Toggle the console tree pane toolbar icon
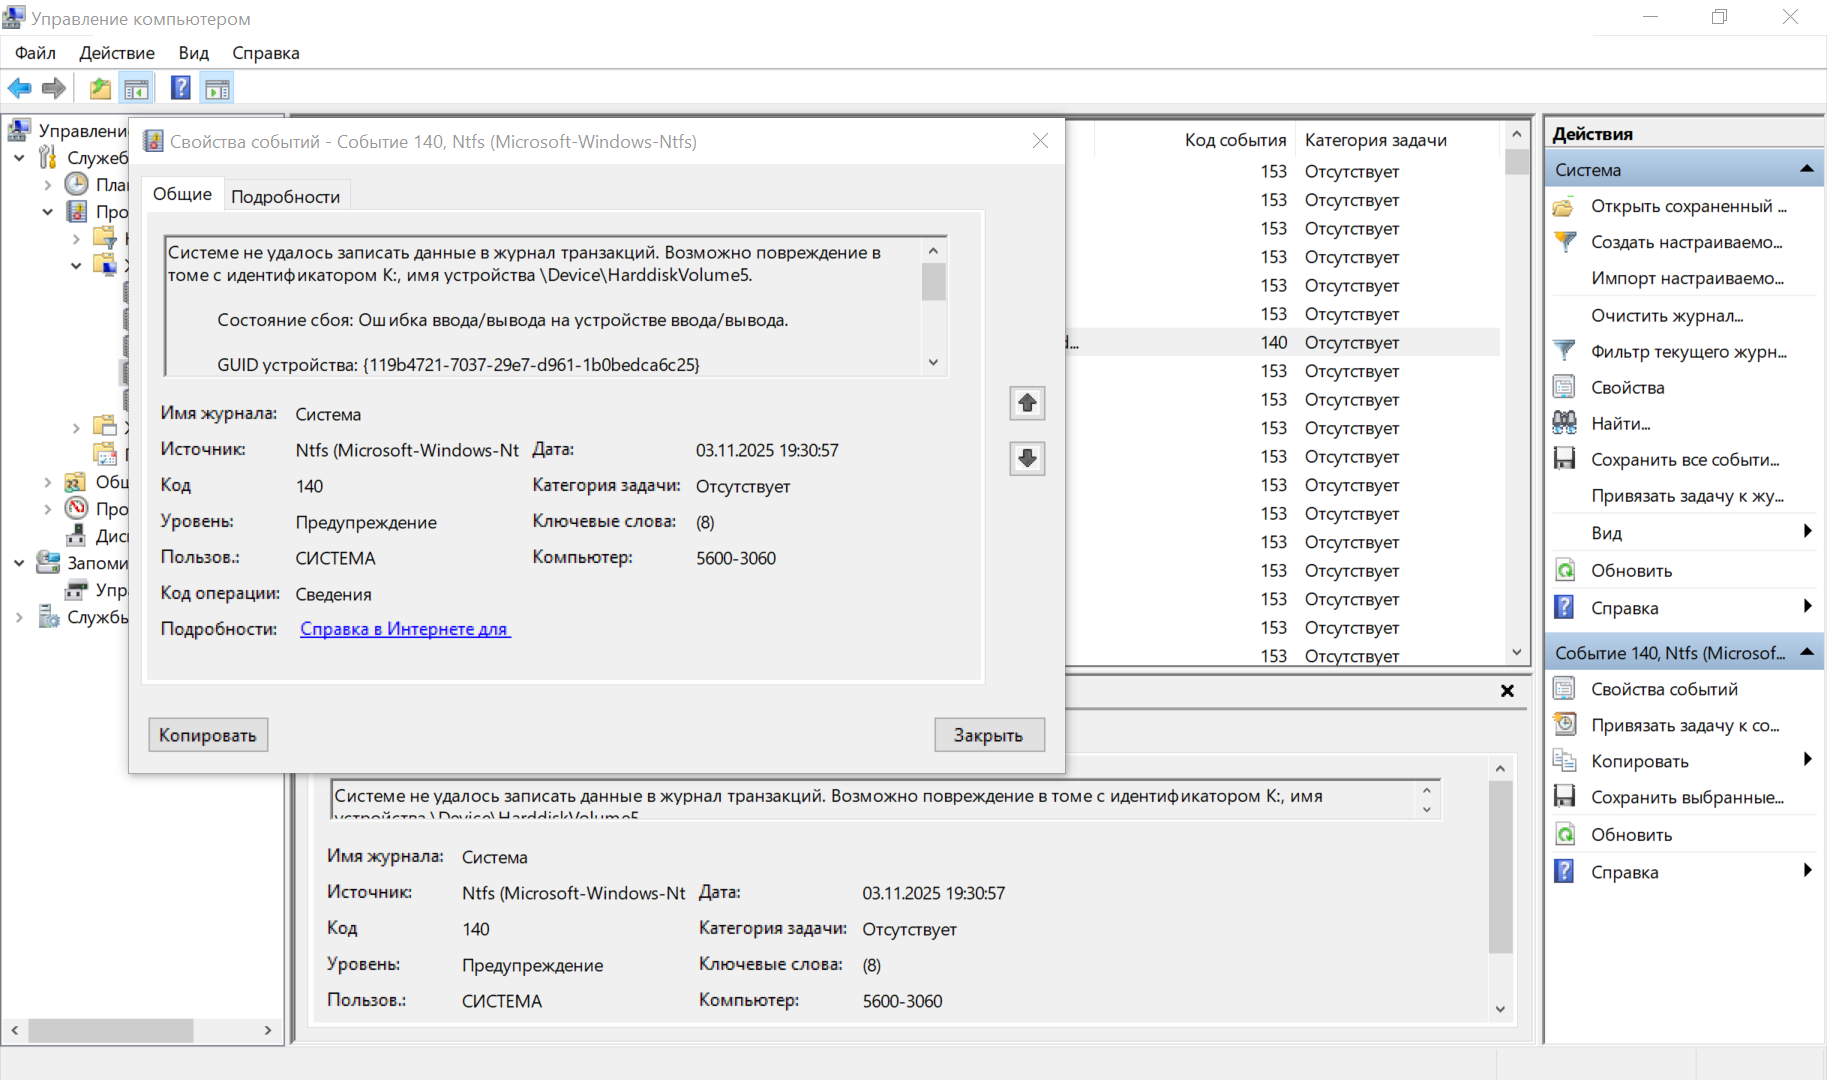Screen dimensions: 1827x1080 [x=136, y=89]
